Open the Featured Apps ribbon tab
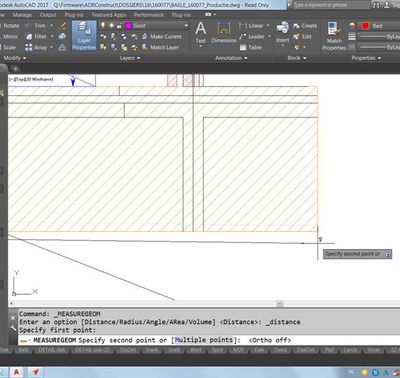 pos(109,15)
